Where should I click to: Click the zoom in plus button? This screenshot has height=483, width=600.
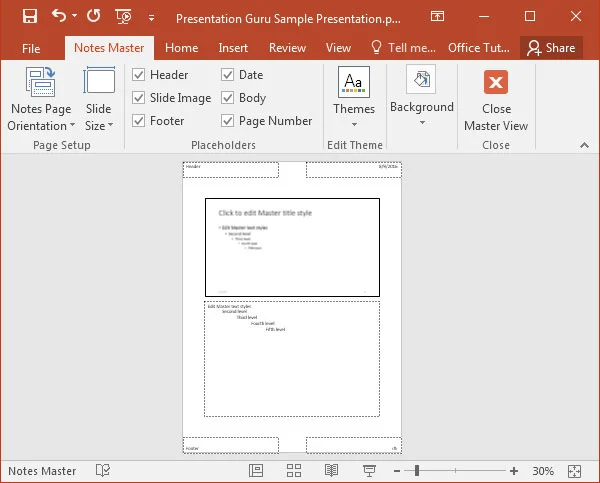(514, 471)
